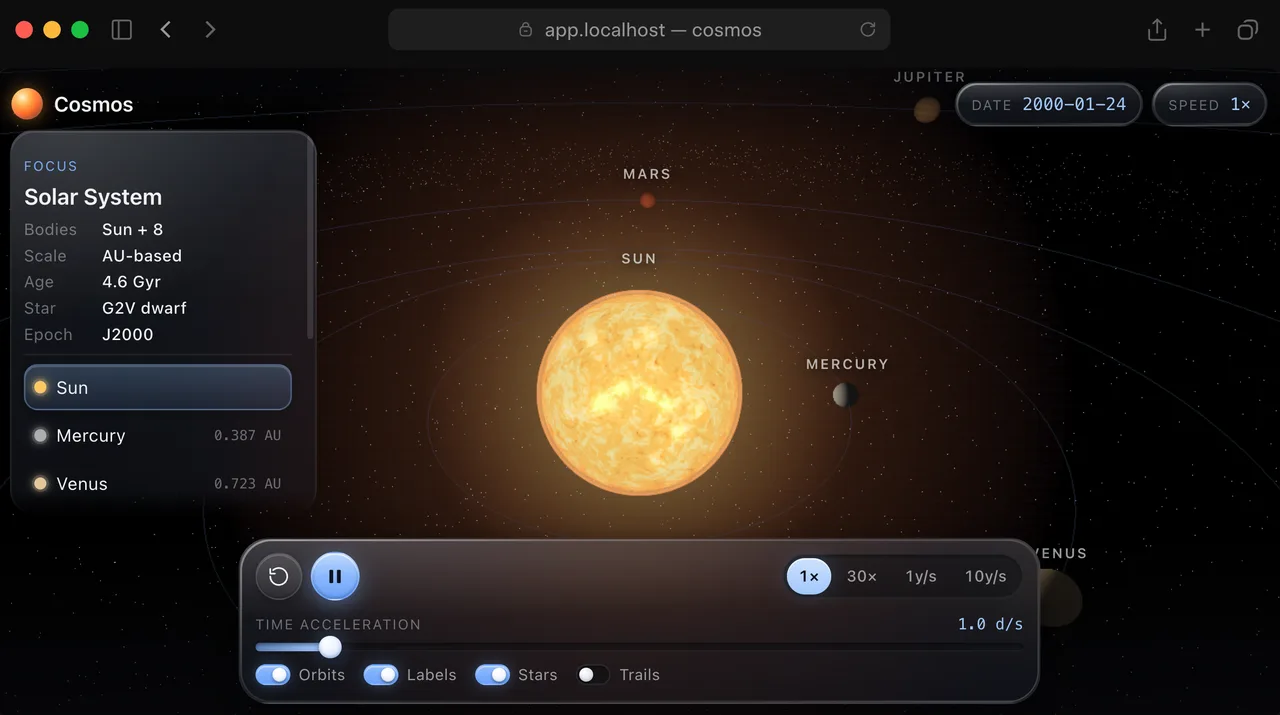
Task: Click the JUPITER label in viewport
Action: 930,77
